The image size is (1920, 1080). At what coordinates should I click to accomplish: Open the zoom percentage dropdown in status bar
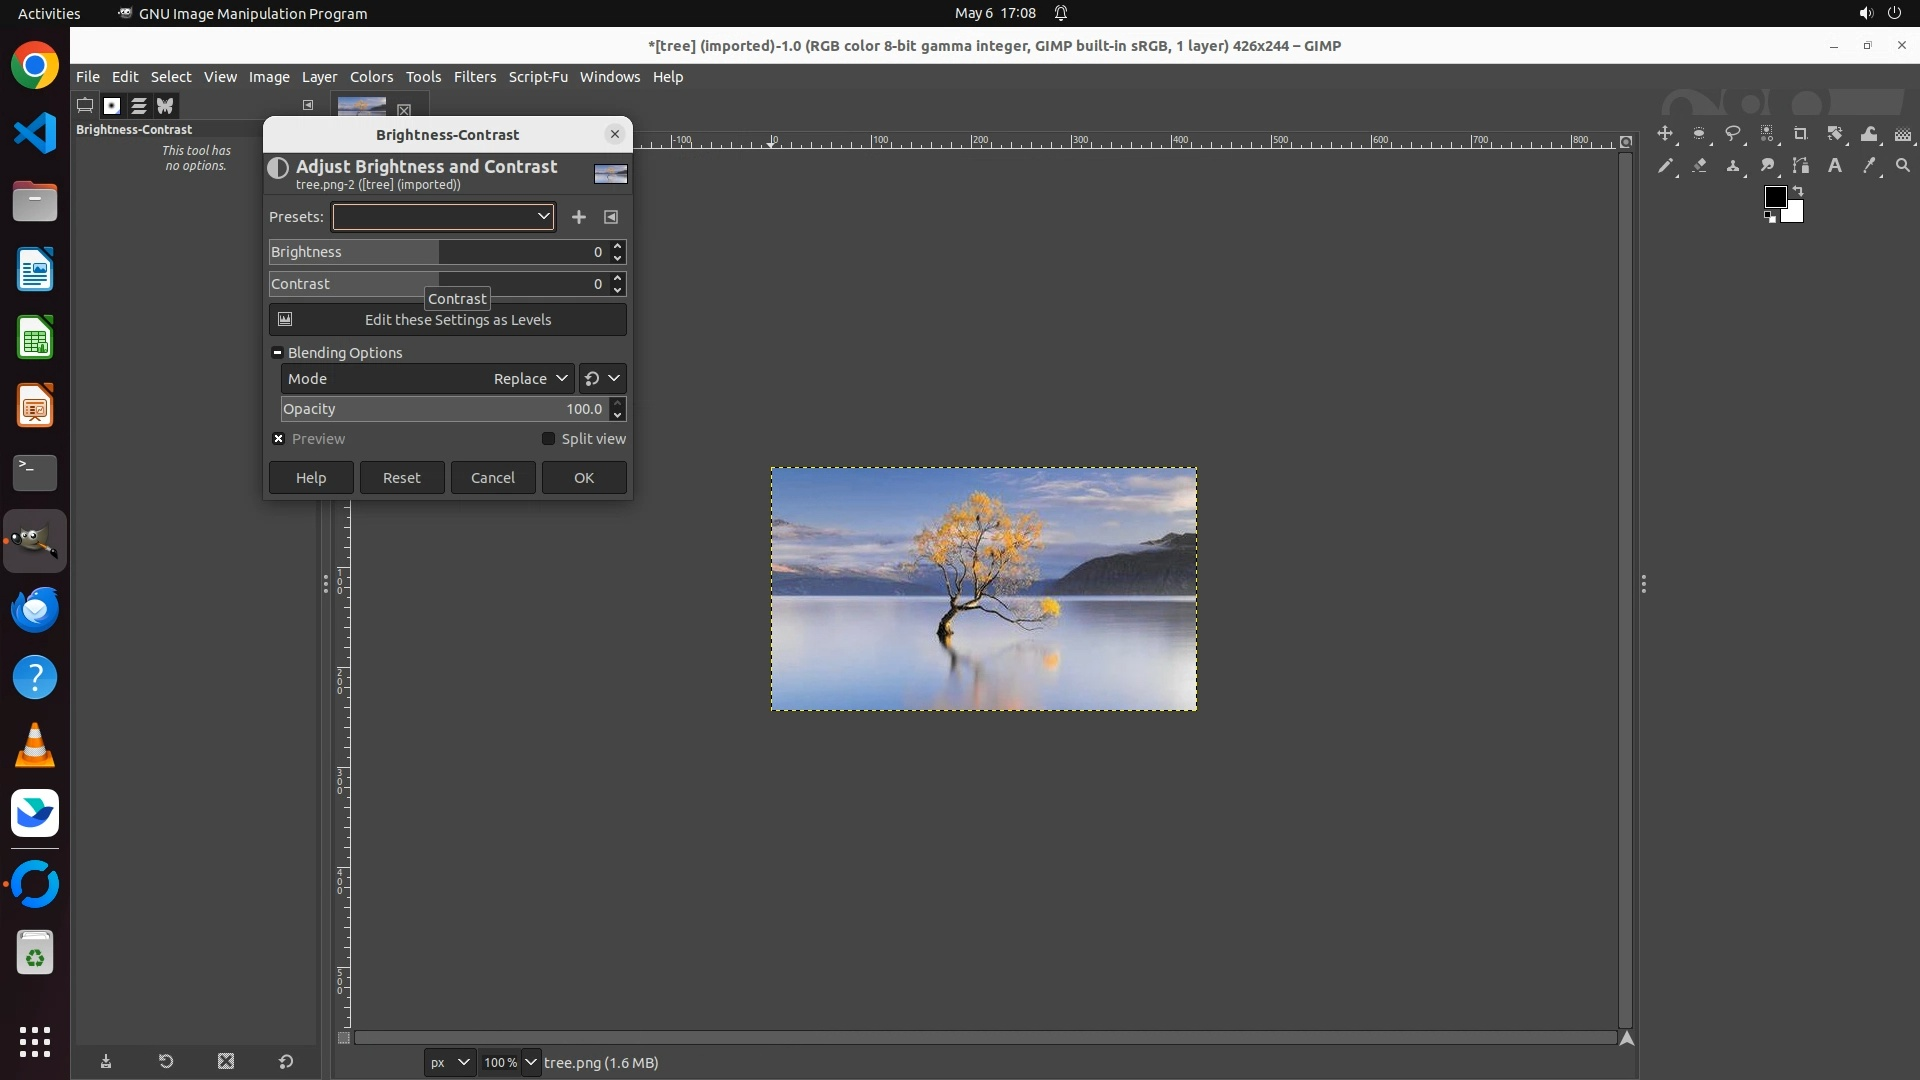[531, 1062]
